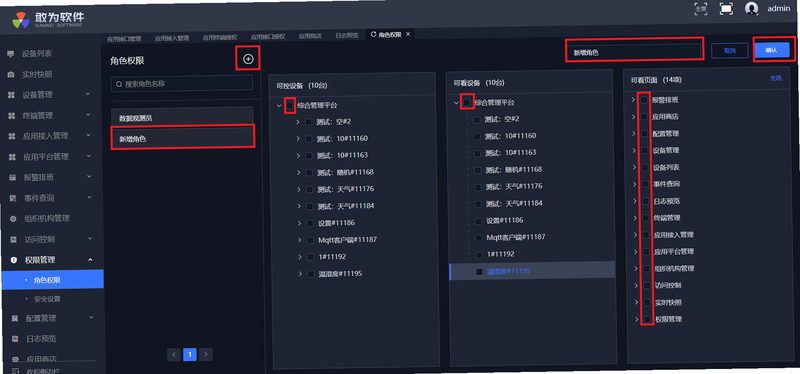Check 综合管理平台 in 可控设备 panel
800x374 pixels.
coord(290,105)
